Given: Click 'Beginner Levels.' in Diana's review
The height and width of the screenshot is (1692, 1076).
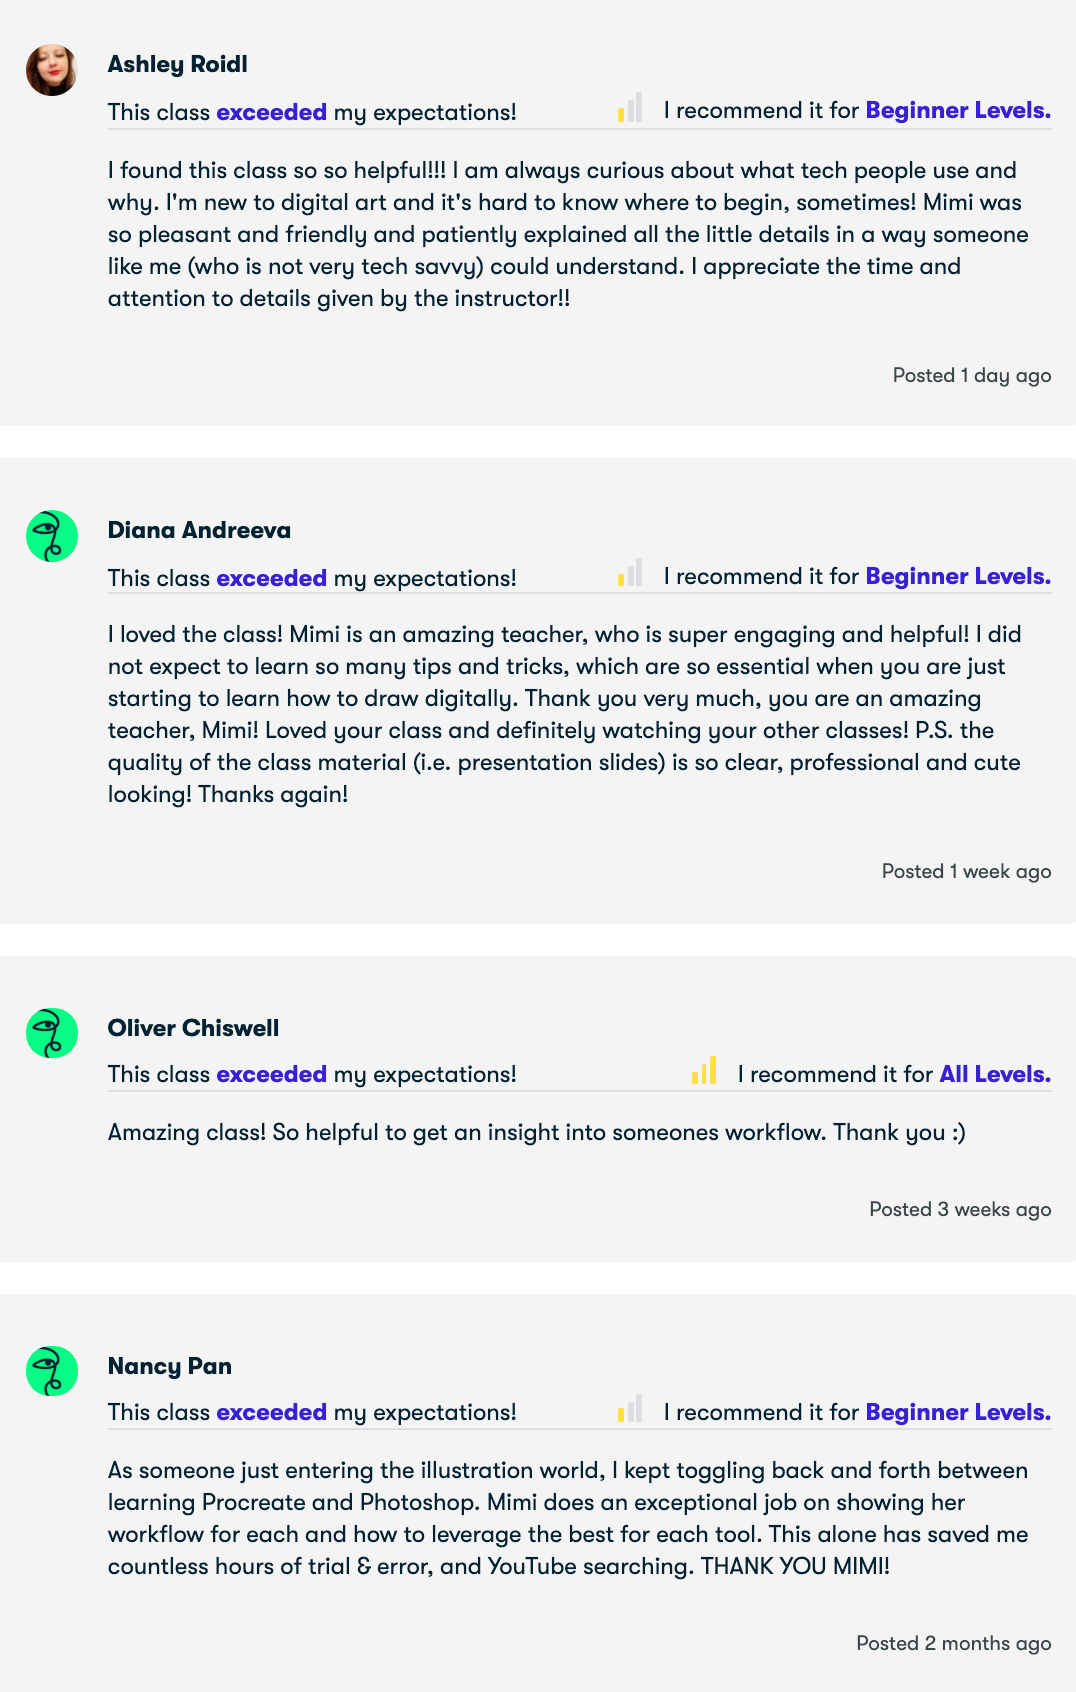Looking at the screenshot, I should click(x=958, y=576).
